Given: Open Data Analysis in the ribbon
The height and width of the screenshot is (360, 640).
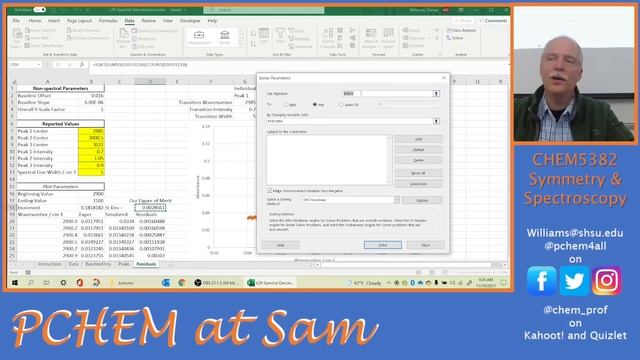Looking at the screenshot, I should coord(461,31).
